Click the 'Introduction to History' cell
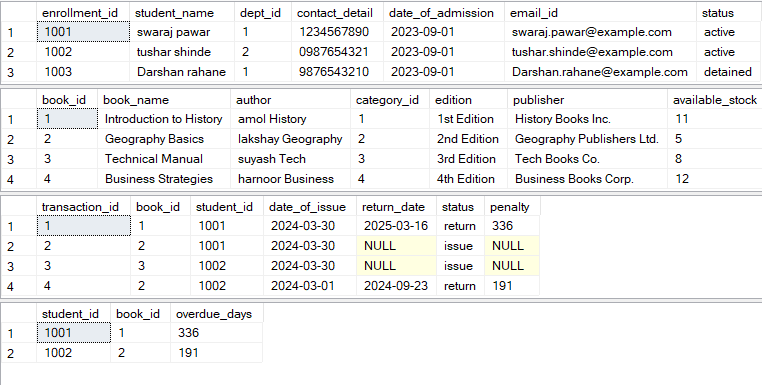Screen dimensions: 762x385 [x=164, y=119]
